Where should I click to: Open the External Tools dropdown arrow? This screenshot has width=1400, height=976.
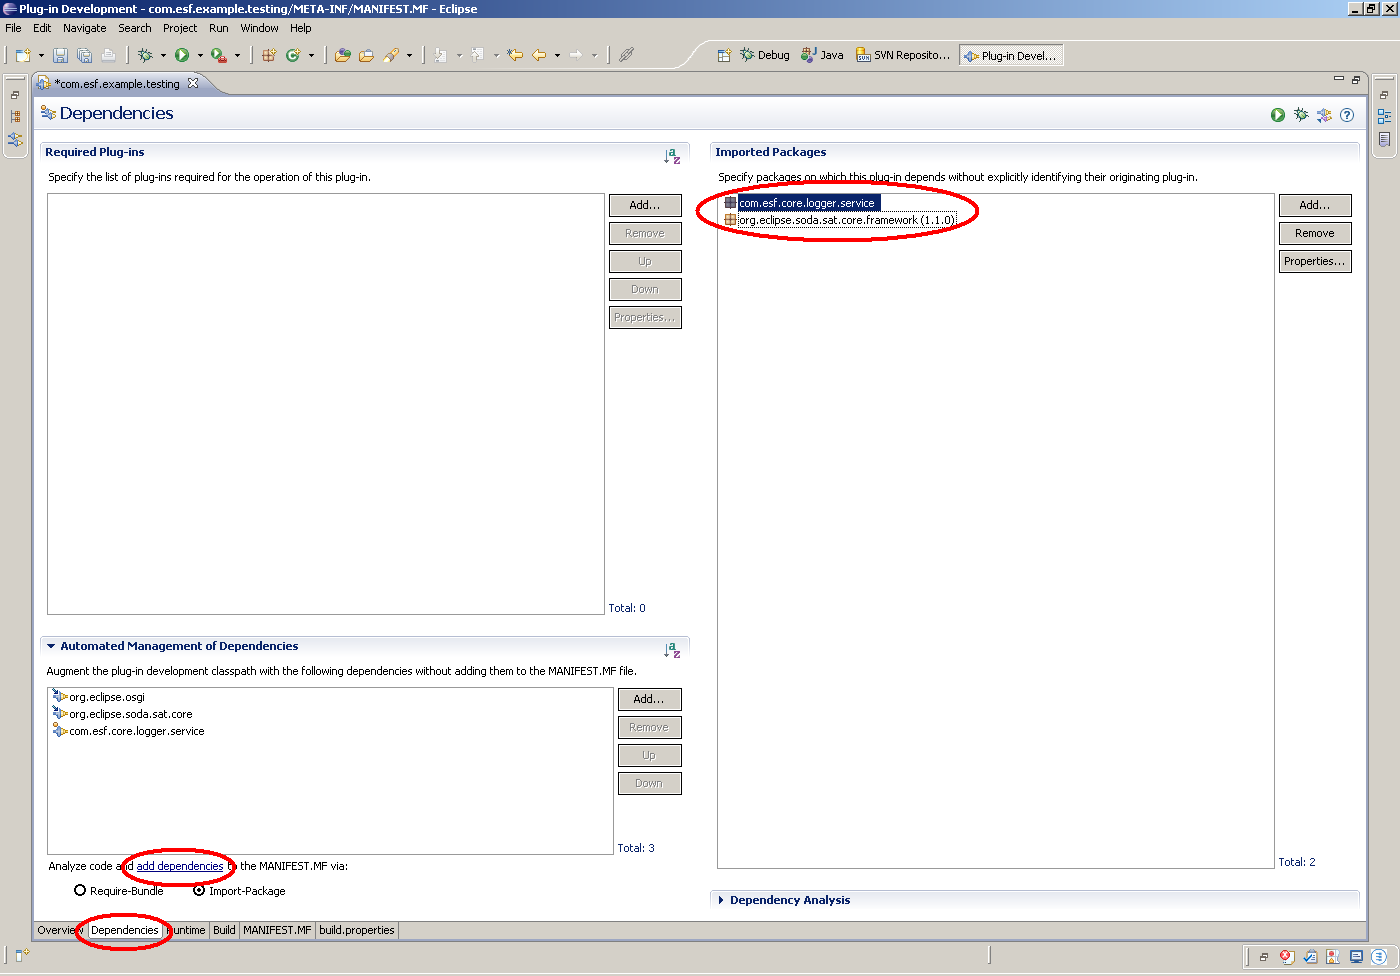click(237, 55)
